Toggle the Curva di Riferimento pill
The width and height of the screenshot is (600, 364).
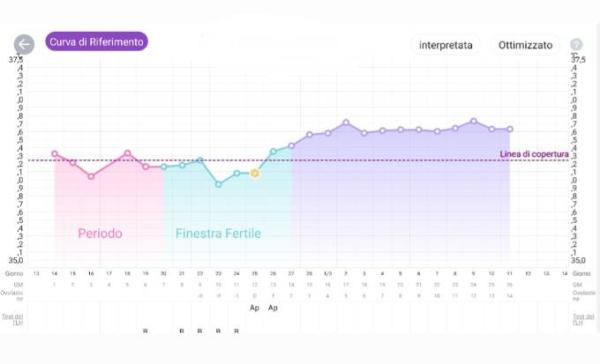click(x=96, y=42)
